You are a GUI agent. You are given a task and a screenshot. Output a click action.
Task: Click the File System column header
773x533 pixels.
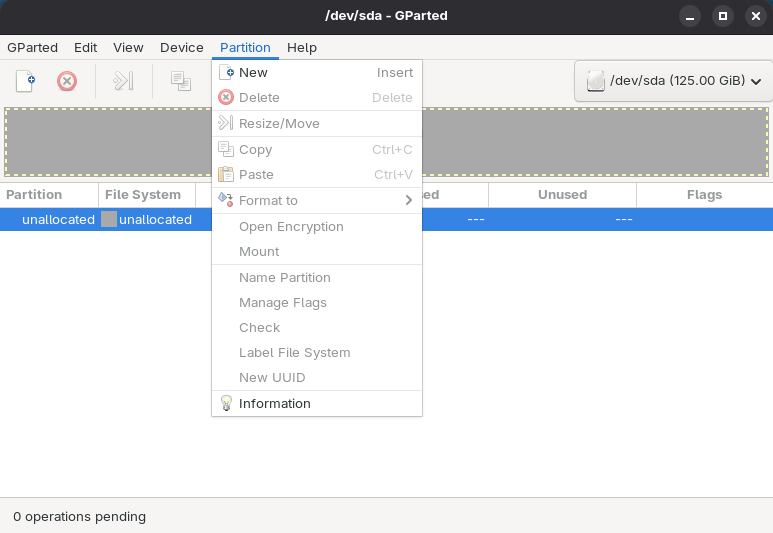[x=143, y=195]
